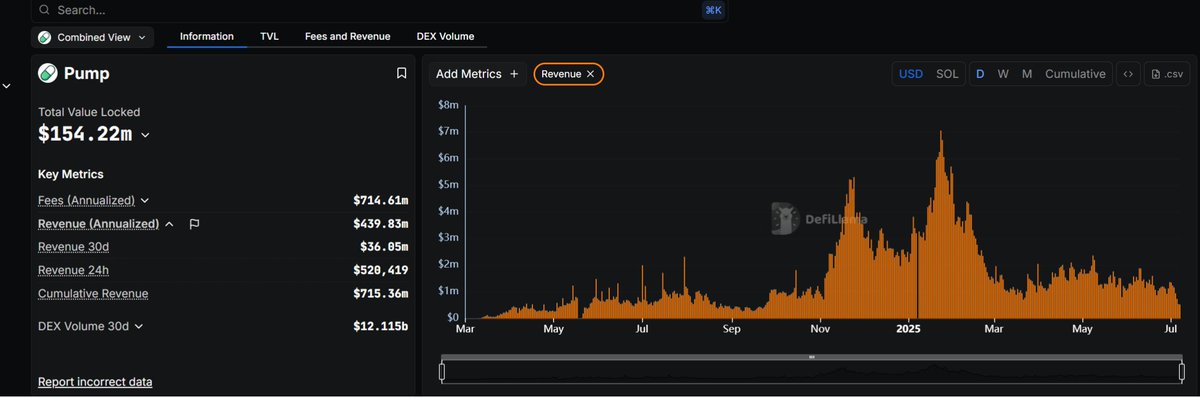Click the left handle of chart range slider
This screenshot has height=397, width=1200.
click(x=442, y=372)
